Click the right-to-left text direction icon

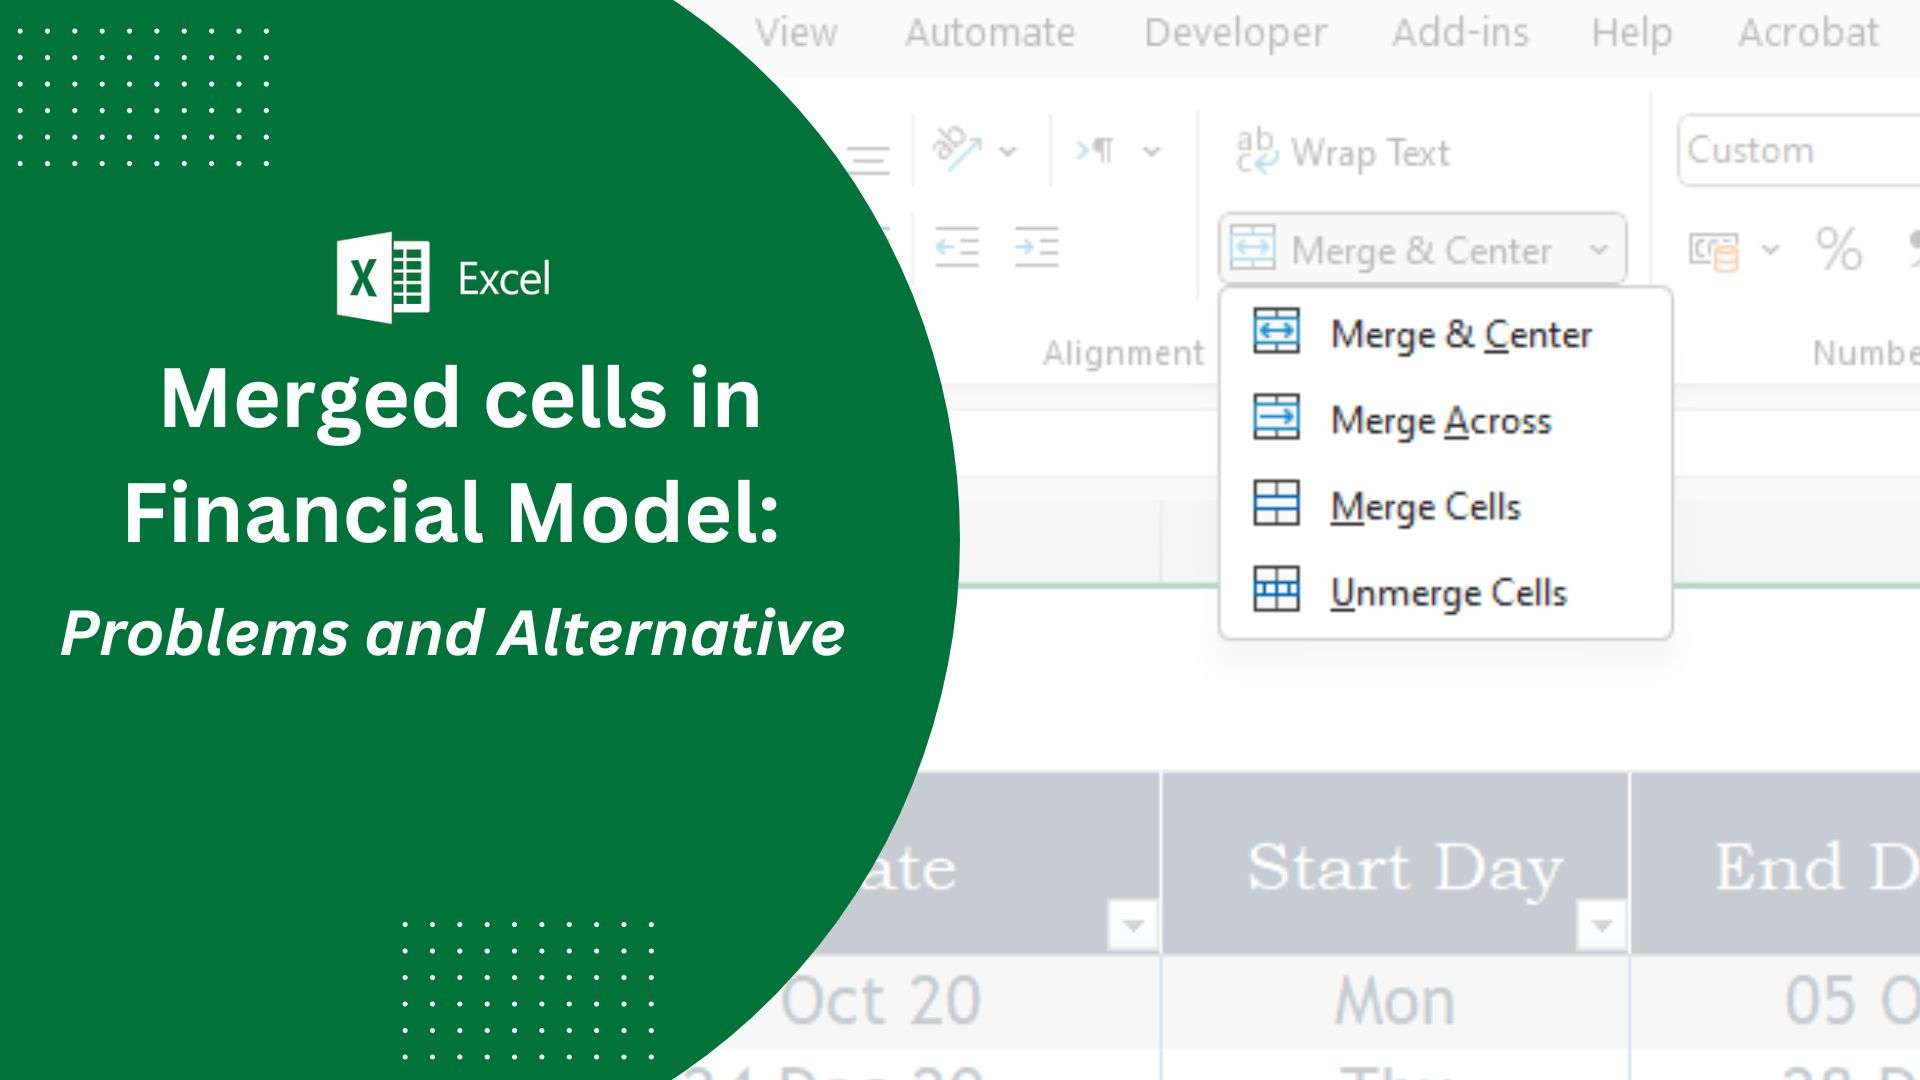point(1096,151)
